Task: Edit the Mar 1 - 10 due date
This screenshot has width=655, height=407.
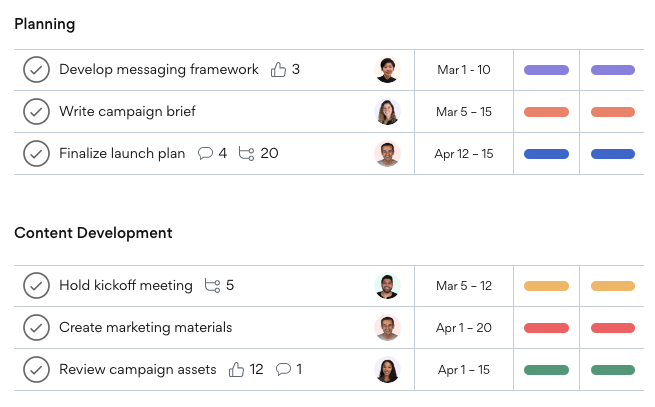Action: tap(464, 70)
